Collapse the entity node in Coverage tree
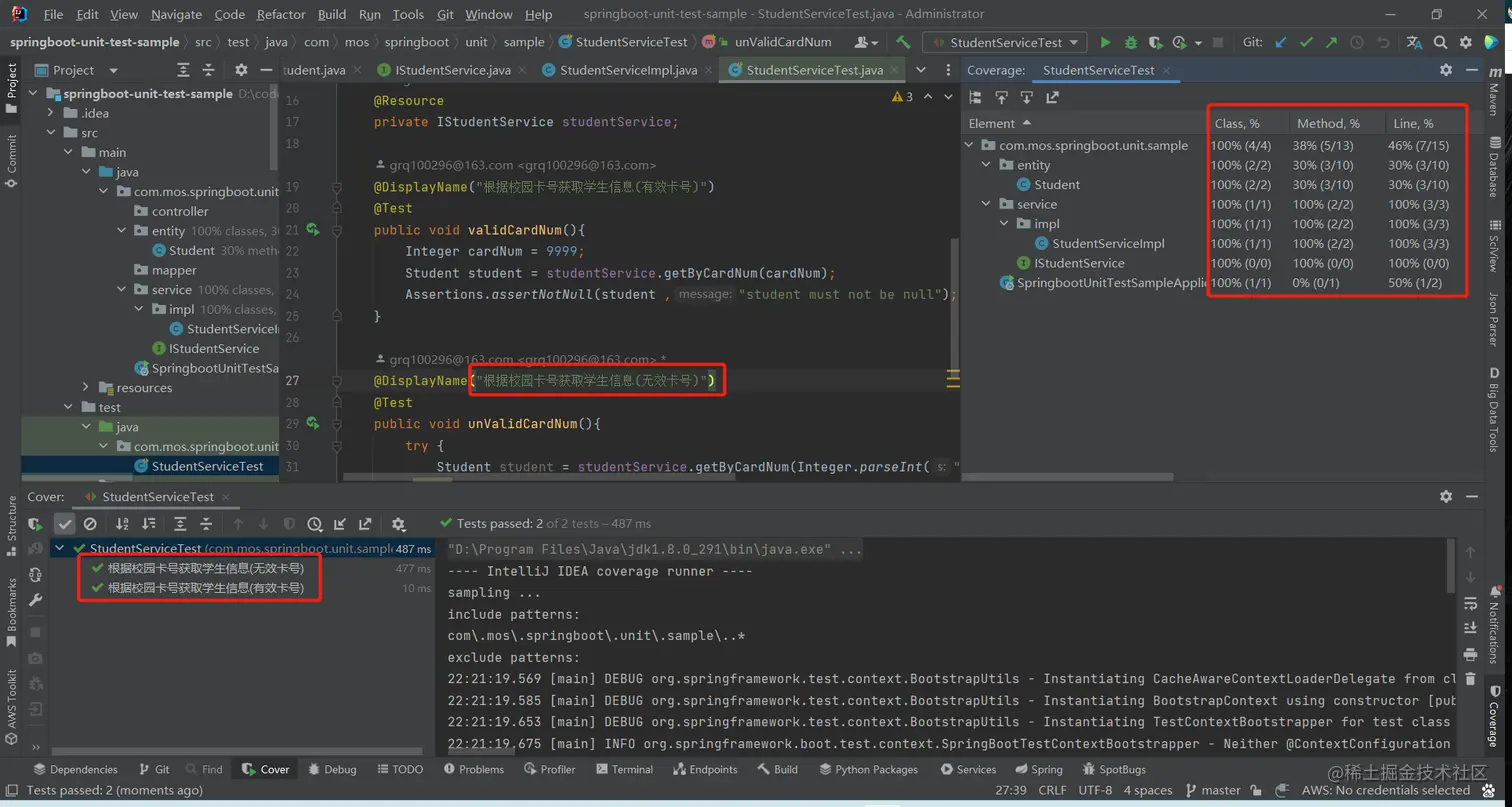Viewport: 1512px width, 807px height. click(x=986, y=165)
